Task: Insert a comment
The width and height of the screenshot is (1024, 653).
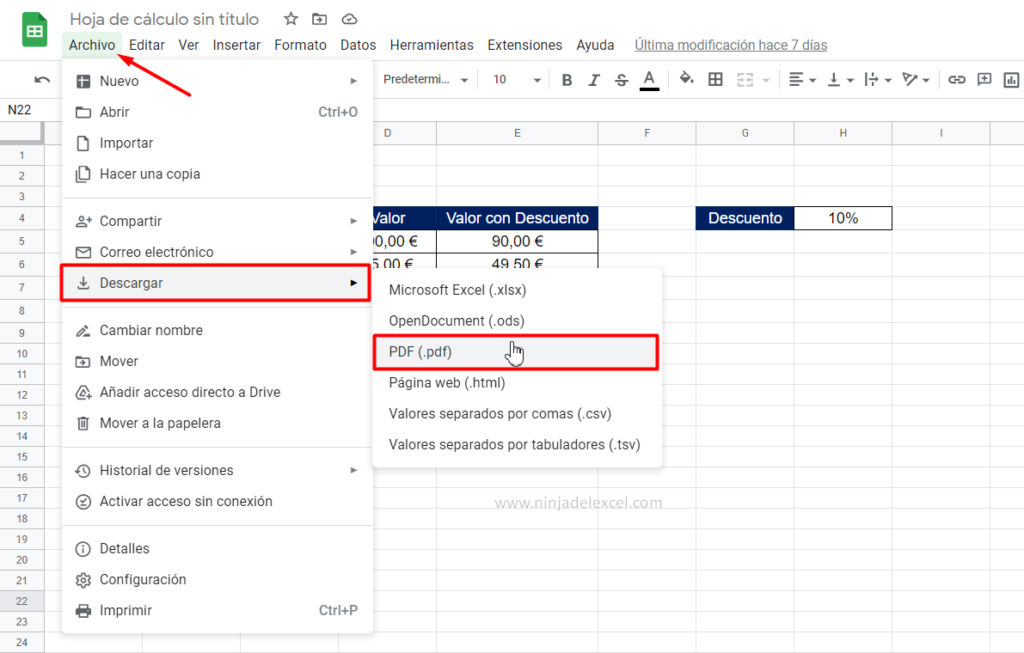Action: coord(983,79)
